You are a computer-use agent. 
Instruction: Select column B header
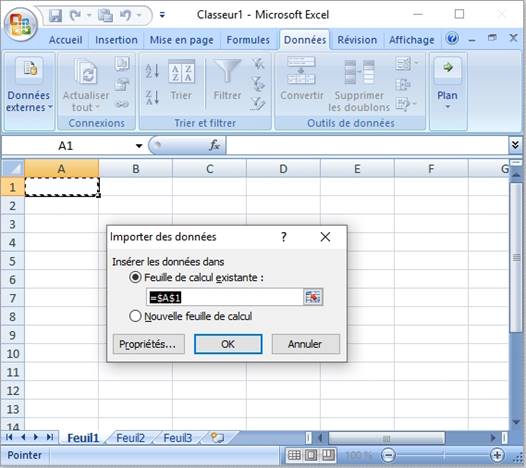coord(136,169)
